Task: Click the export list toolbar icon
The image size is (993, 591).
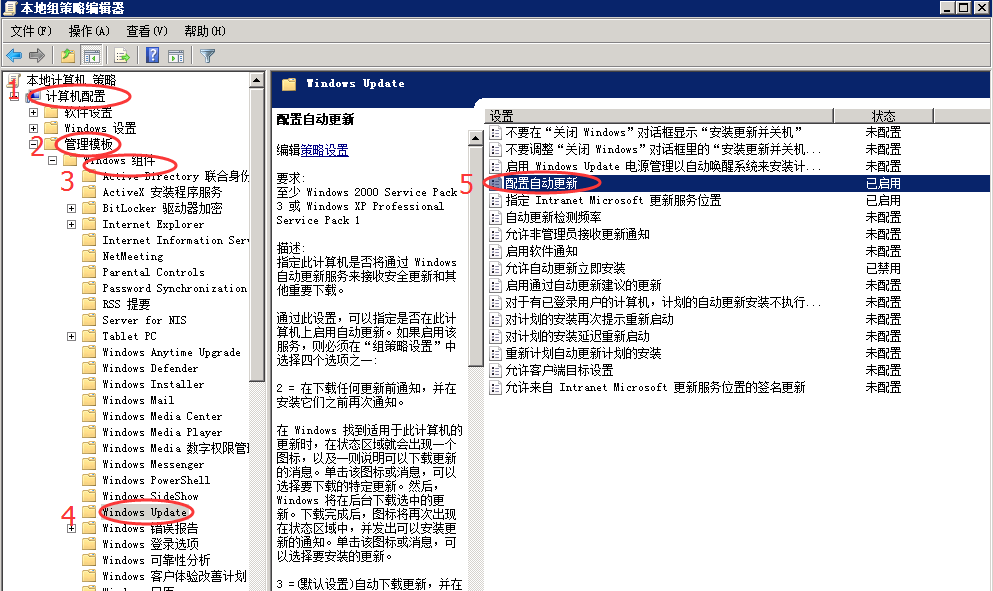Action: (122, 56)
